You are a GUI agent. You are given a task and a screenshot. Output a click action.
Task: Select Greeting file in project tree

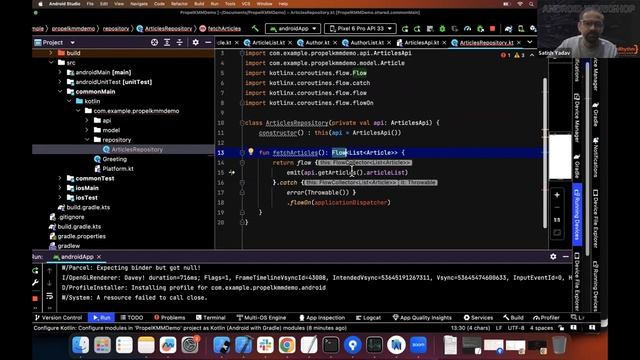pos(110,159)
